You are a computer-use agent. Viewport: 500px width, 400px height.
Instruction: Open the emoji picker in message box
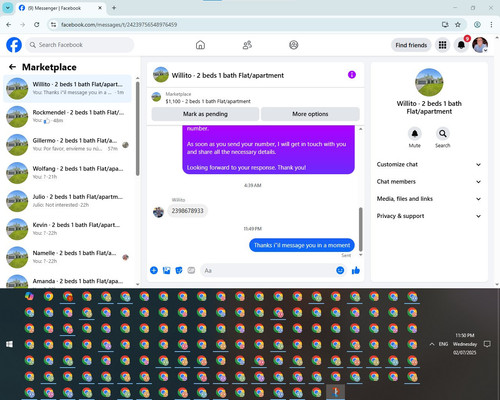[340, 270]
